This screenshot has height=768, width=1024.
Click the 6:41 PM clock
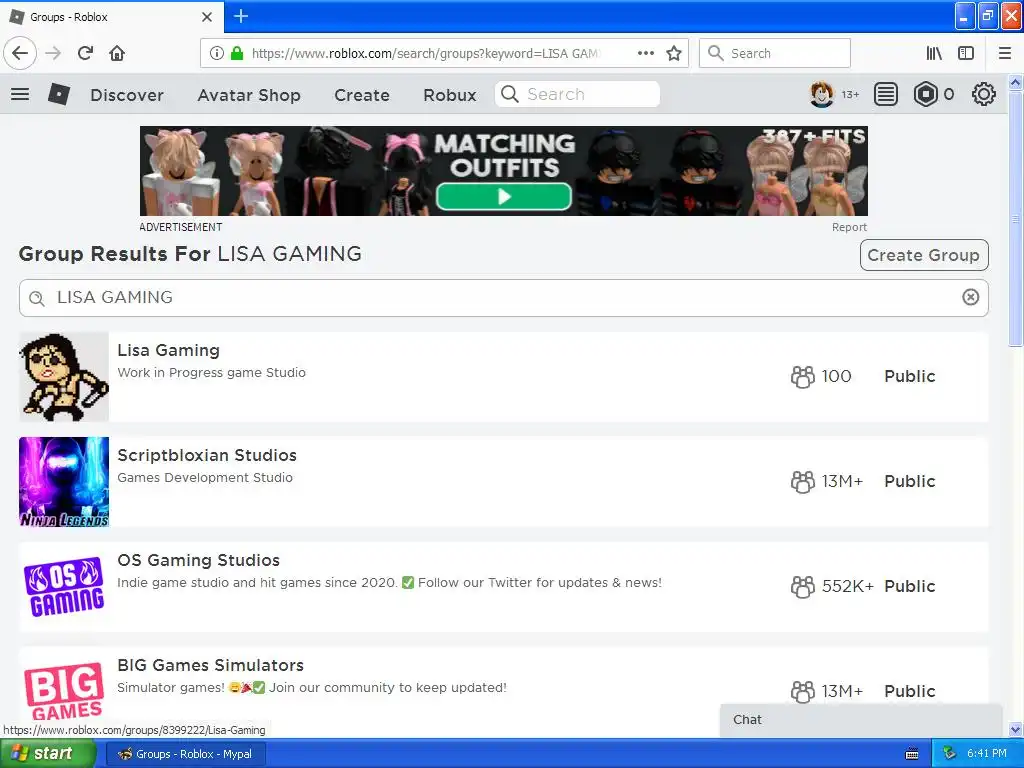(x=987, y=754)
